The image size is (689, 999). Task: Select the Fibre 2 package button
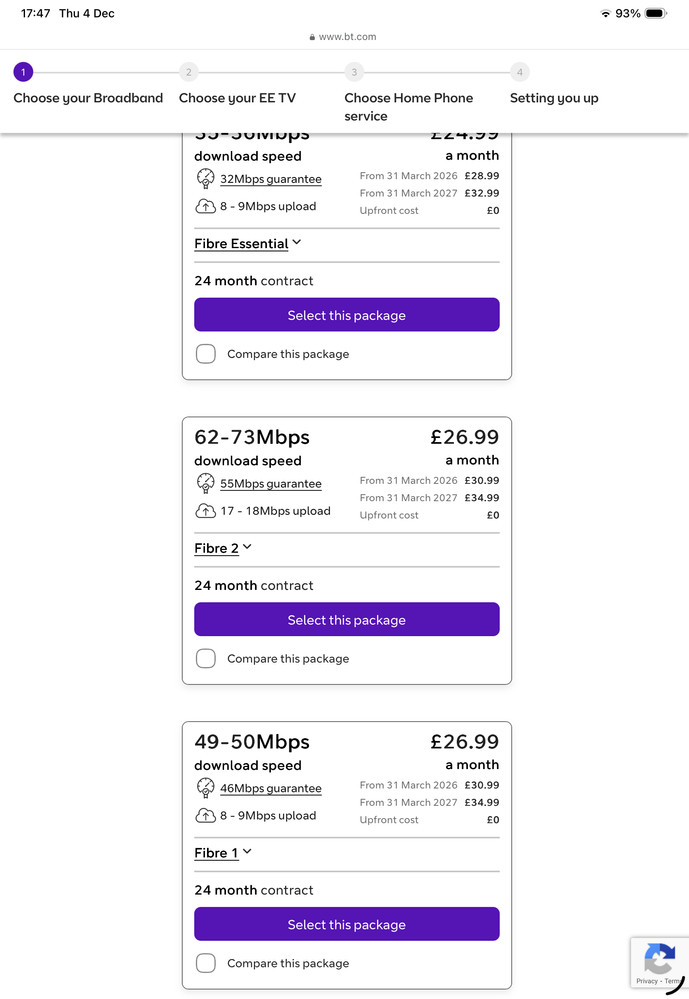coord(347,620)
